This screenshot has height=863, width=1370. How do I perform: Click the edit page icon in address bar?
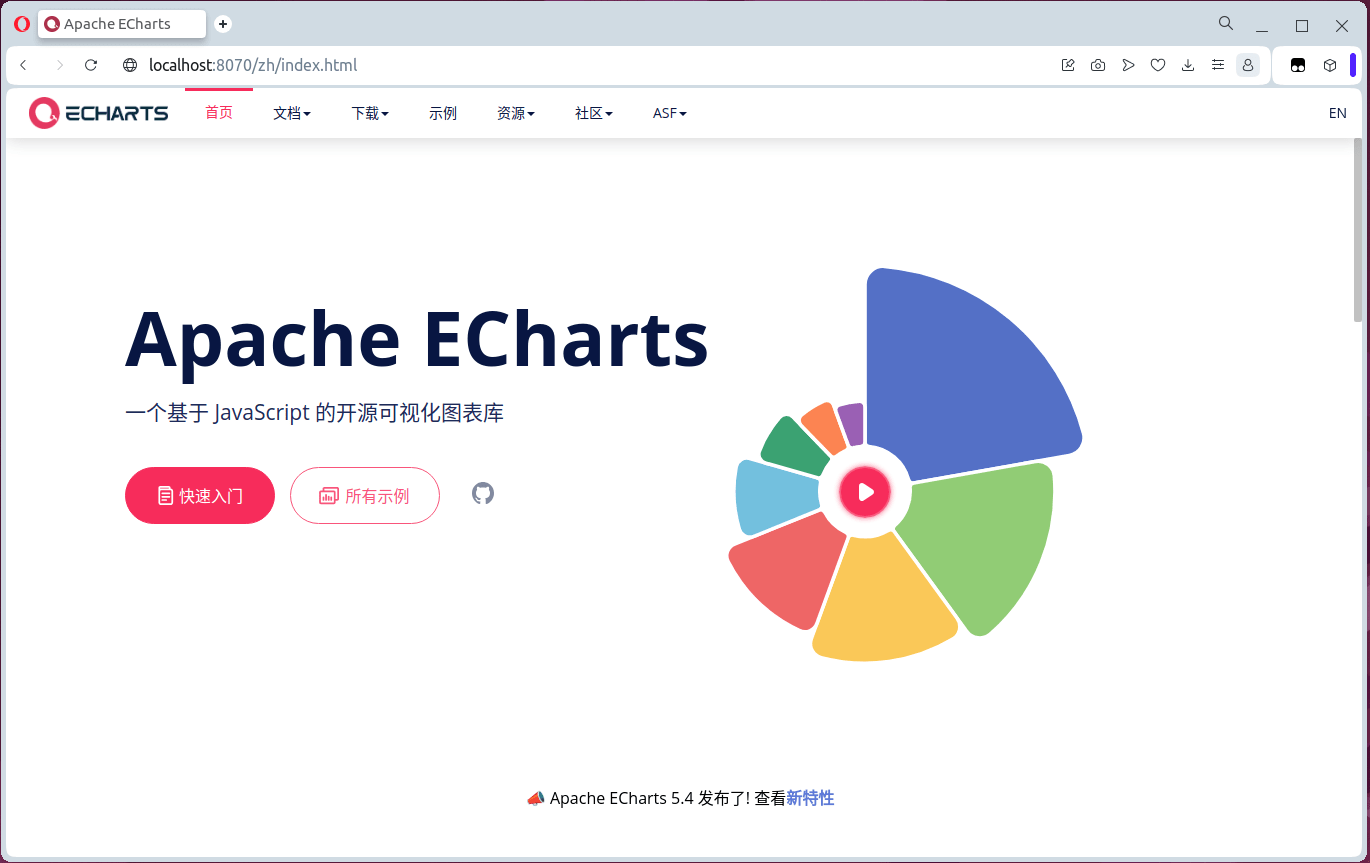[x=1068, y=65]
